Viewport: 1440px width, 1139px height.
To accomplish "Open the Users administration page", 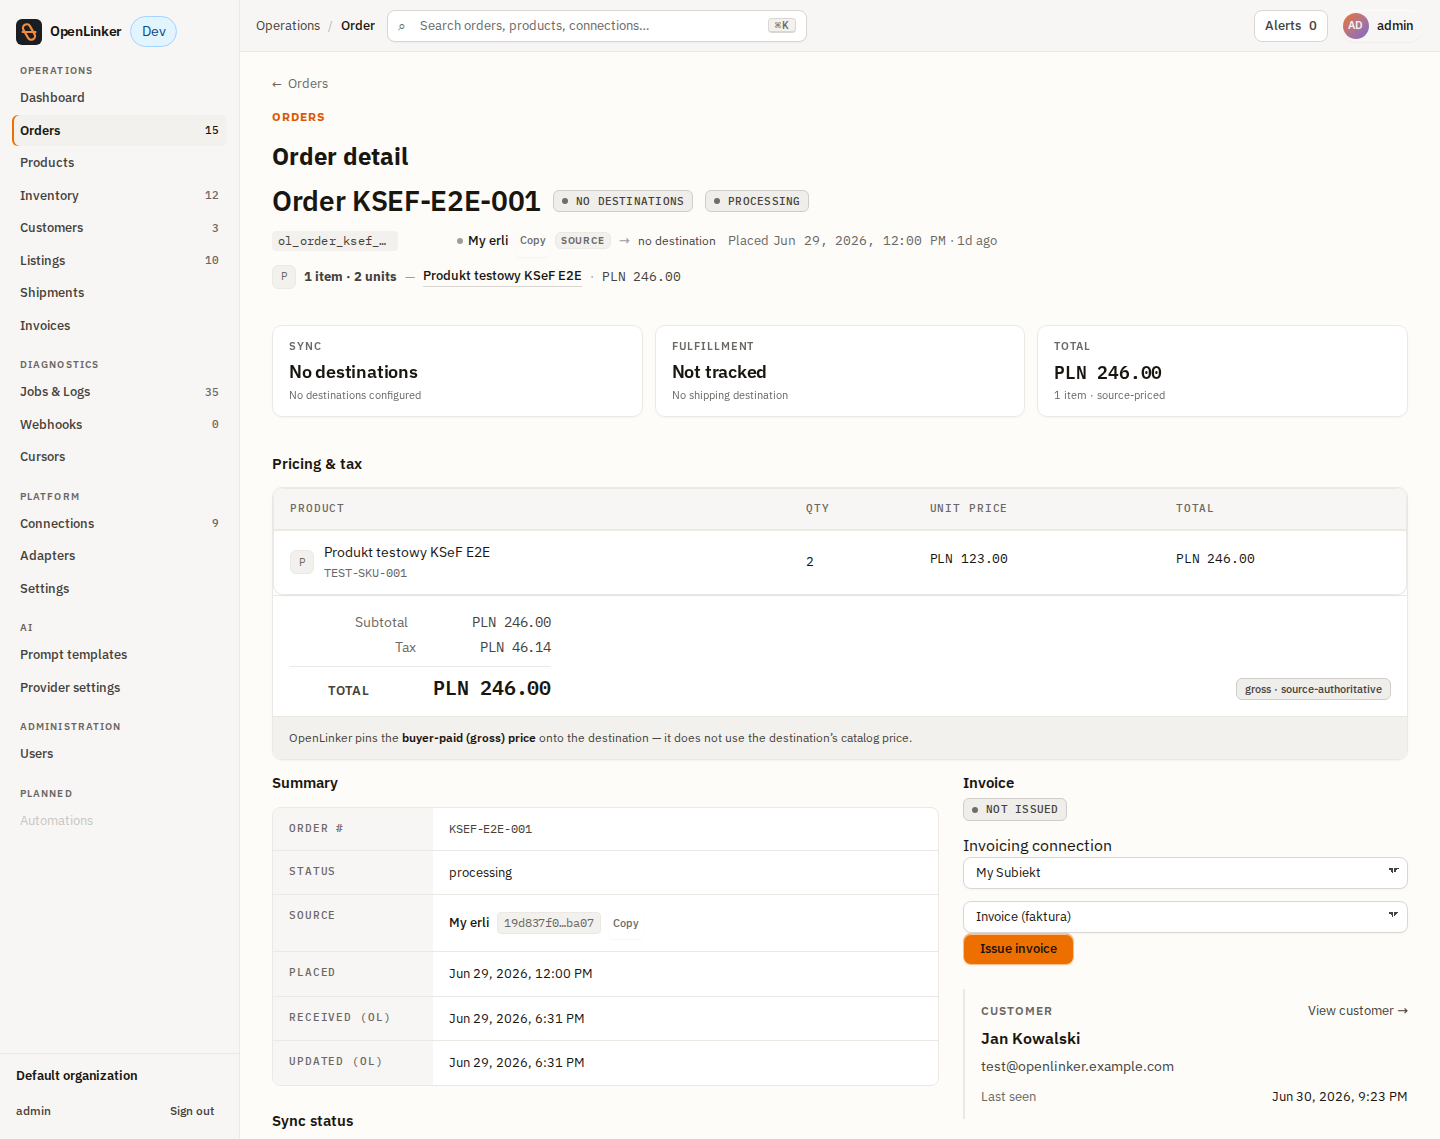I will coord(119,754).
